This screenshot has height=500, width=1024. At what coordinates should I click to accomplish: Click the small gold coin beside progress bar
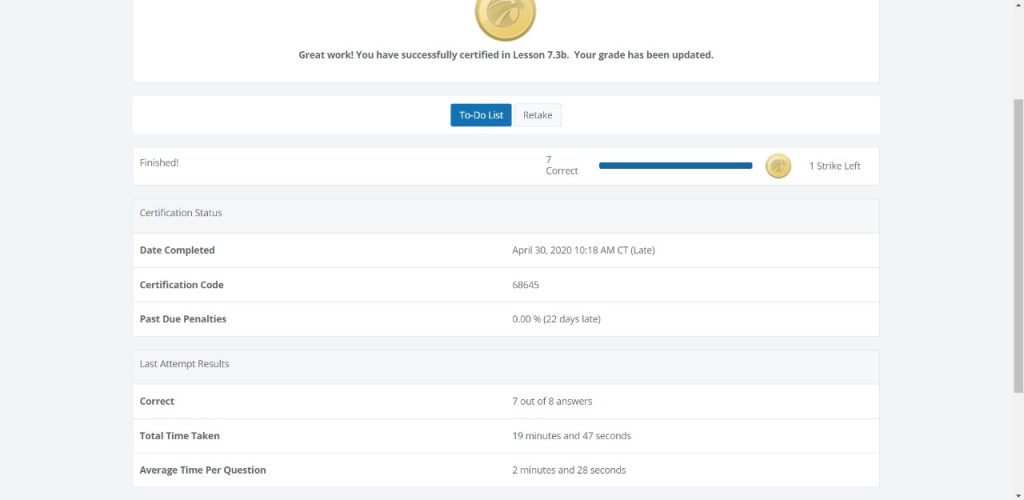778,166
